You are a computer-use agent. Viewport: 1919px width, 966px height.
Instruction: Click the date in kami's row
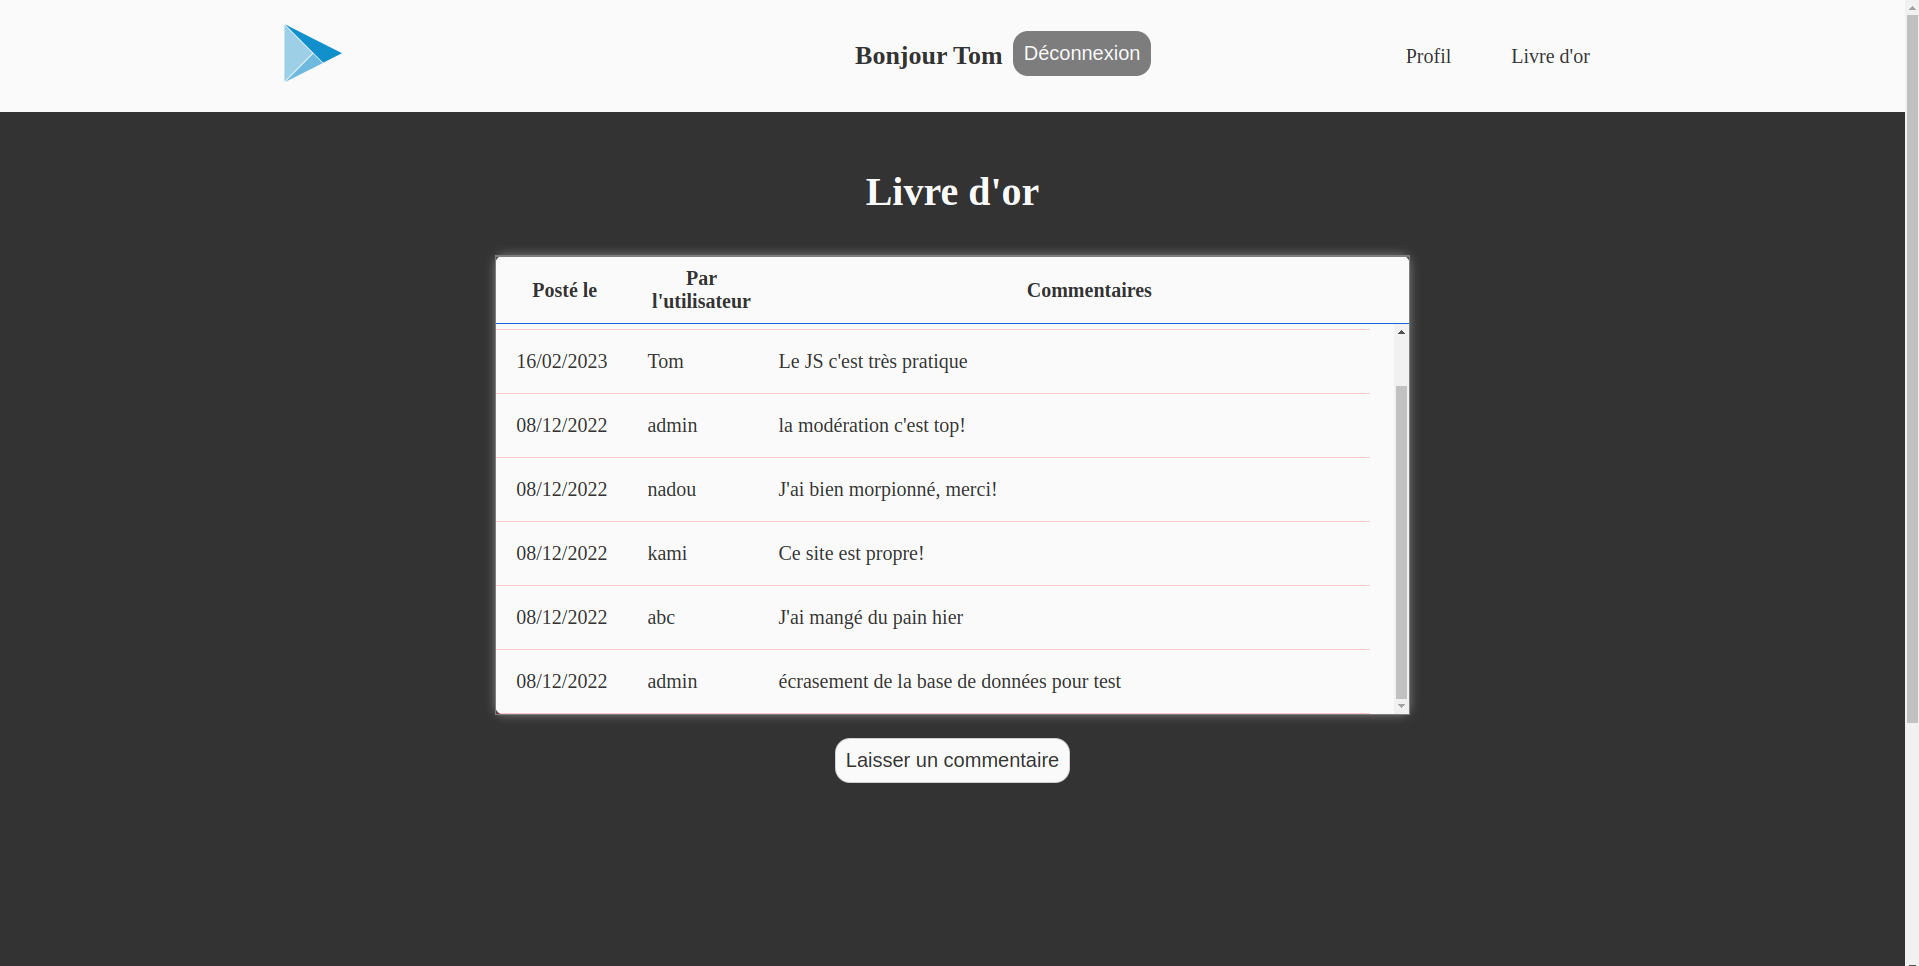pyautogui.click(x=562, y=553)
